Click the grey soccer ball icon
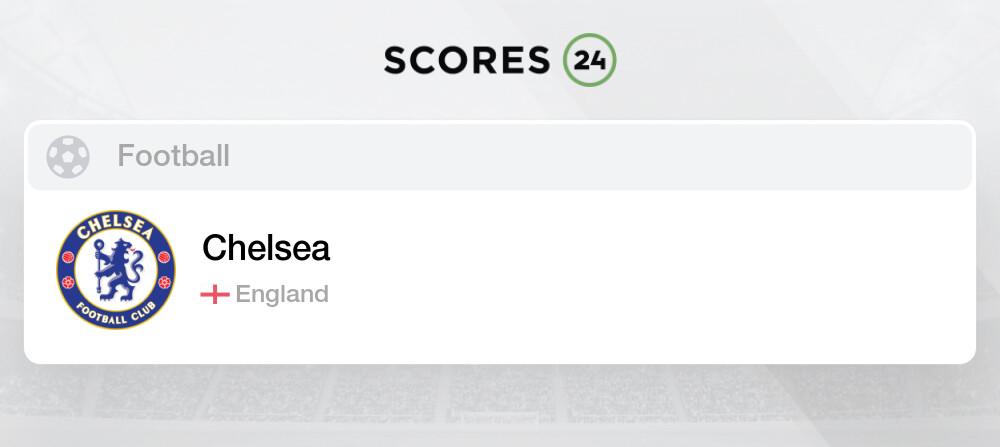 coord(68,157)
